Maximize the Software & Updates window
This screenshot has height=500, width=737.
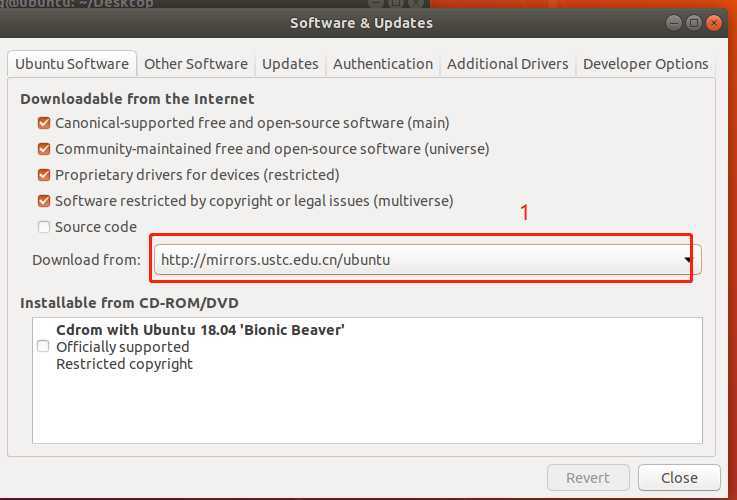(693, 22)
